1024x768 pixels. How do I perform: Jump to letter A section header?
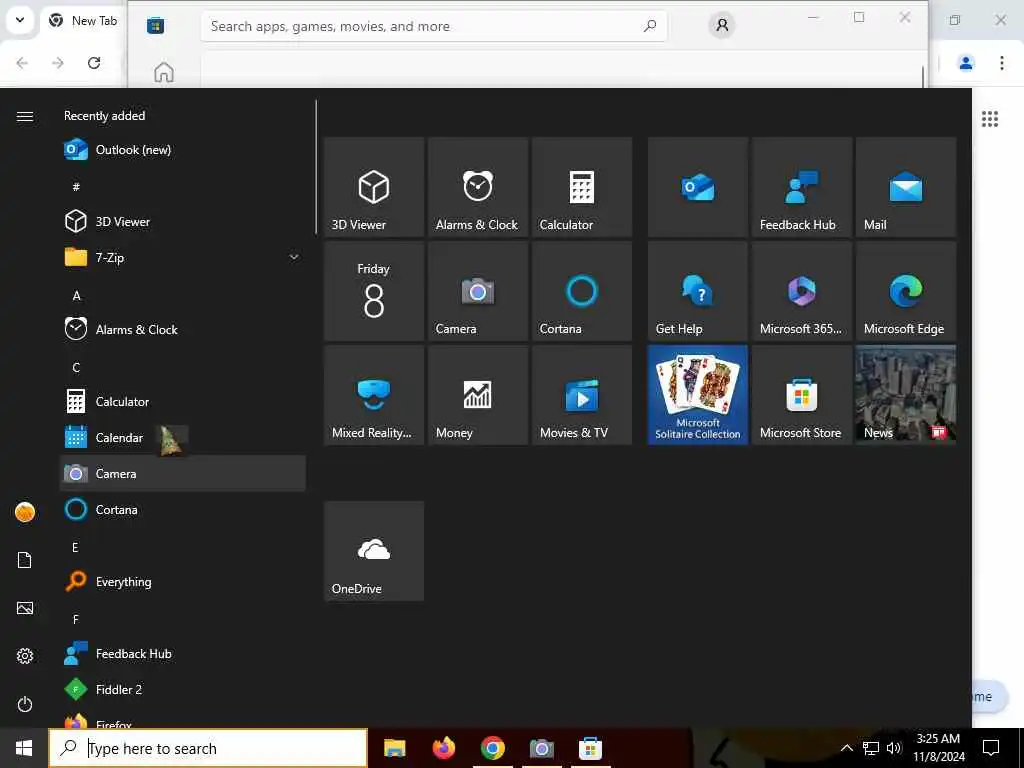[76, 296]
